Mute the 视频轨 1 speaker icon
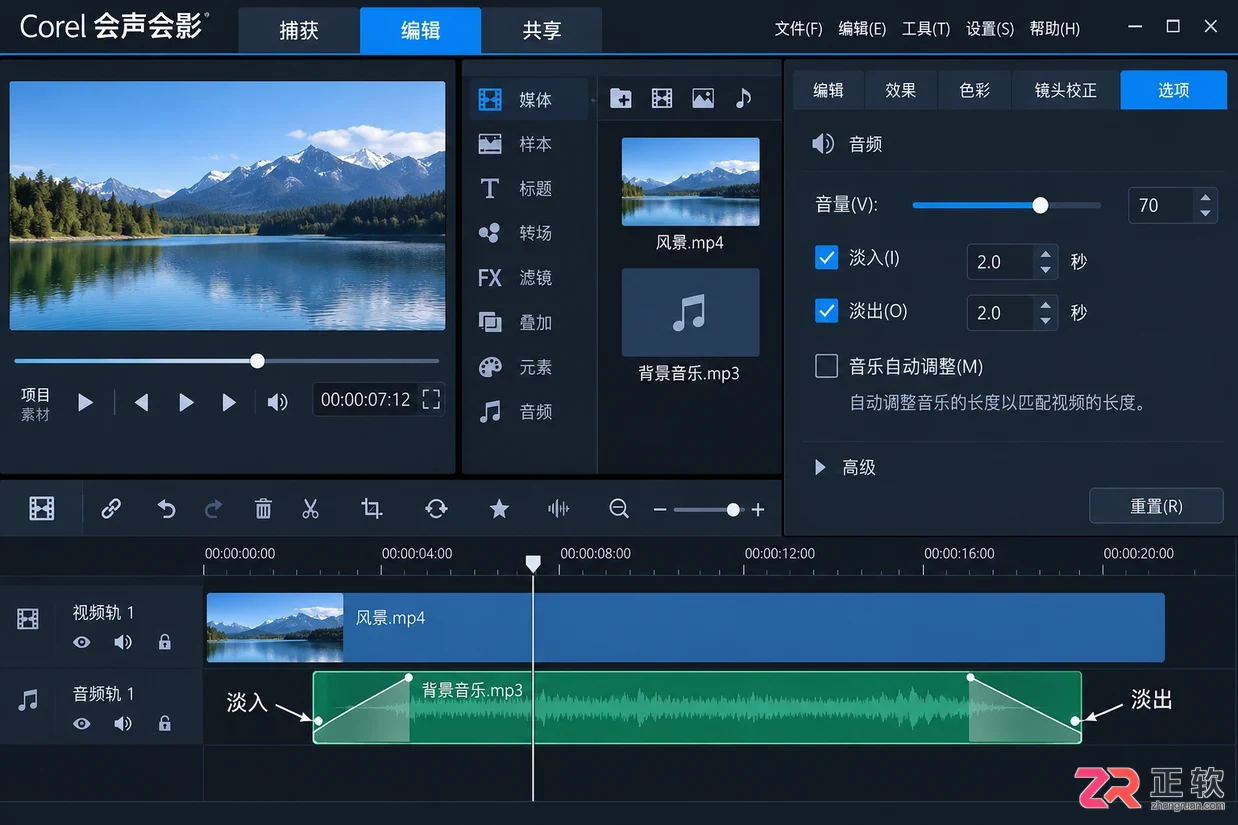The image size is (1238, 825). tap(123, 642)
